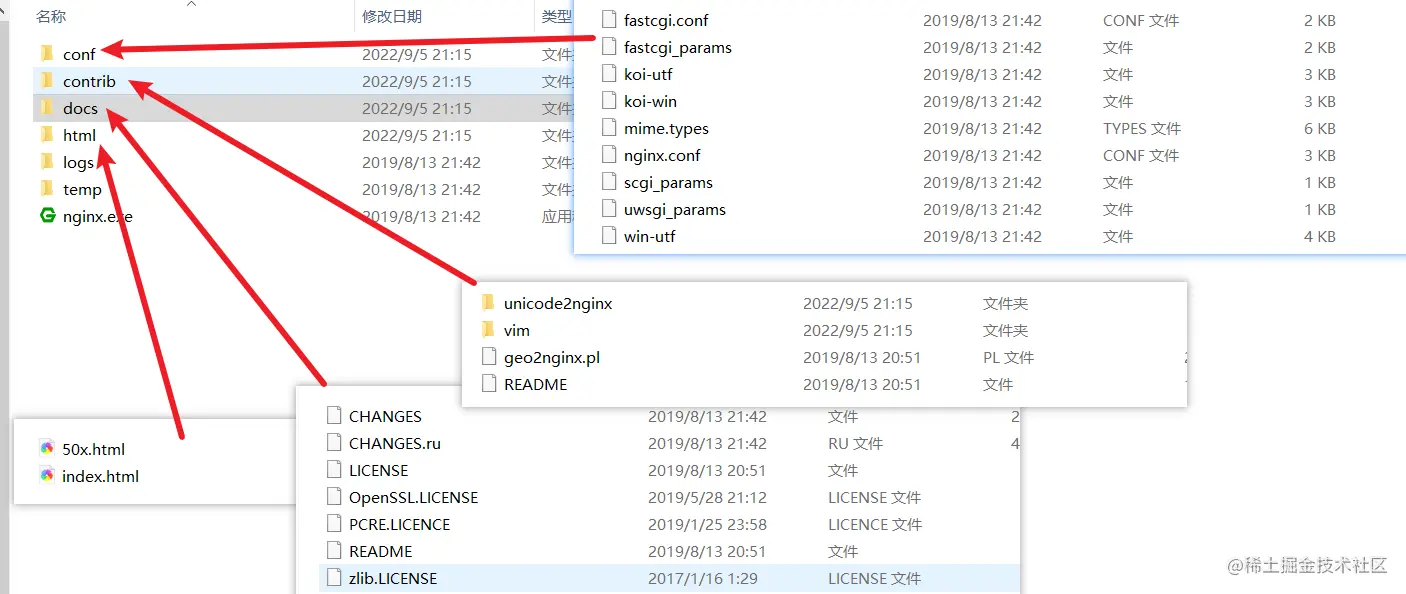This screenshot has width=1406, height=594.
Task: Click the TYPES 文件 type cell
Action: tap(1142, 128)
